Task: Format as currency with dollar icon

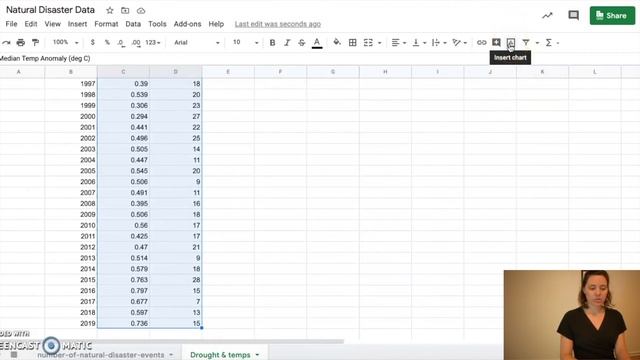Action: [x=93, y=42]
